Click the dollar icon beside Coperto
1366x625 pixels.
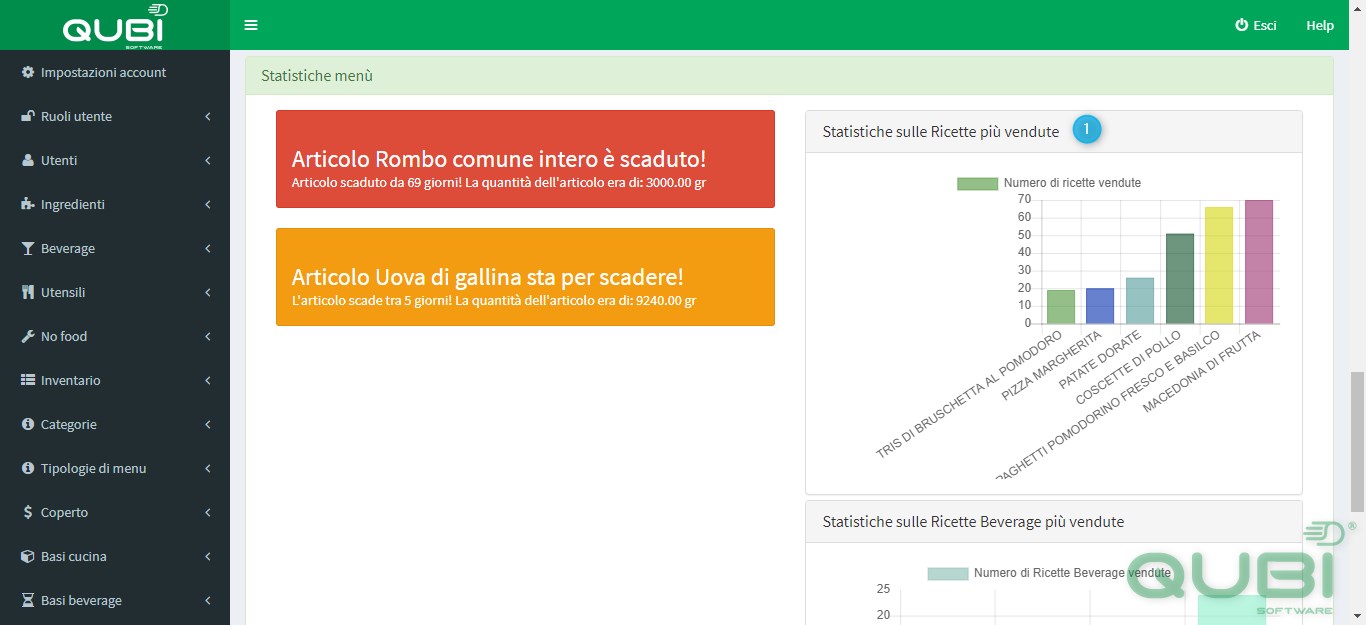(28, 513)
